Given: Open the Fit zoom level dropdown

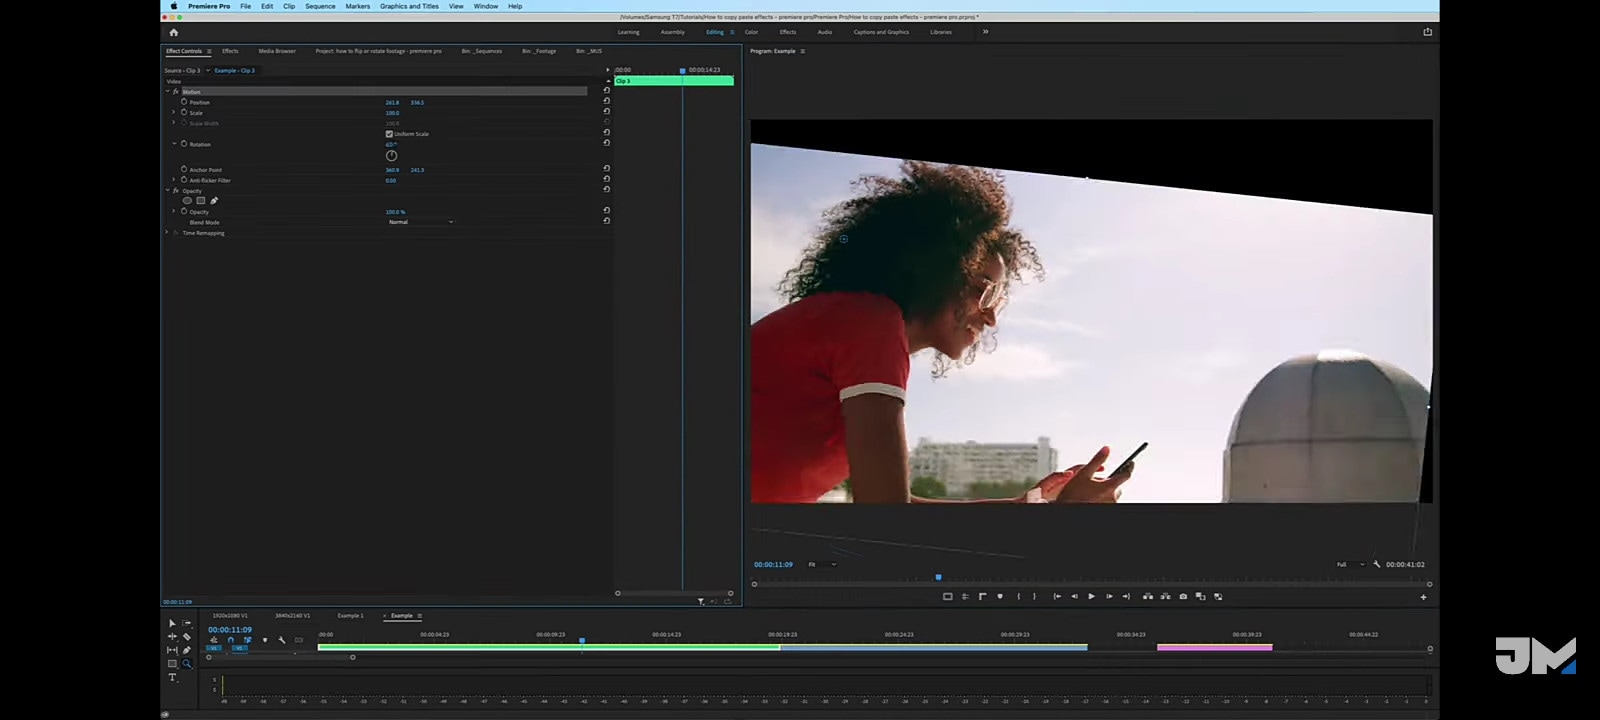Looking at the screenshot, I should tap(821, 564).
